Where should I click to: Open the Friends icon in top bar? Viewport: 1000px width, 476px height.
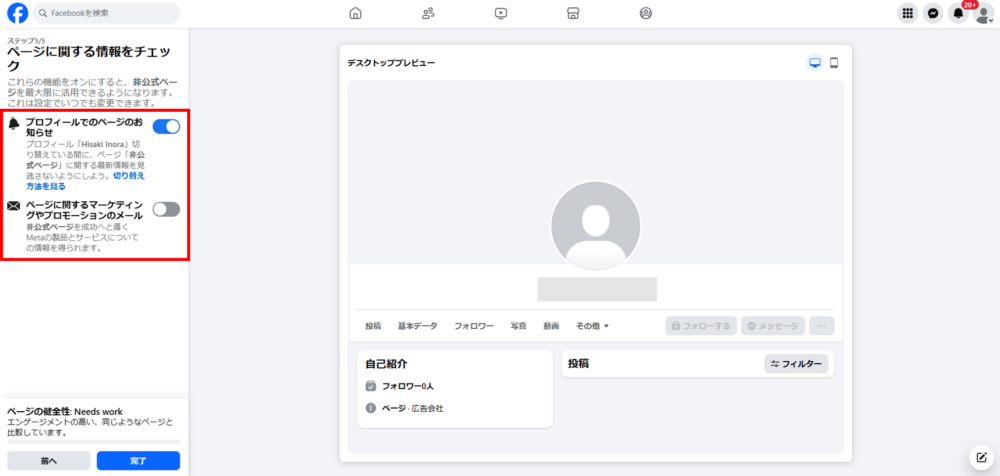[428, 13]
